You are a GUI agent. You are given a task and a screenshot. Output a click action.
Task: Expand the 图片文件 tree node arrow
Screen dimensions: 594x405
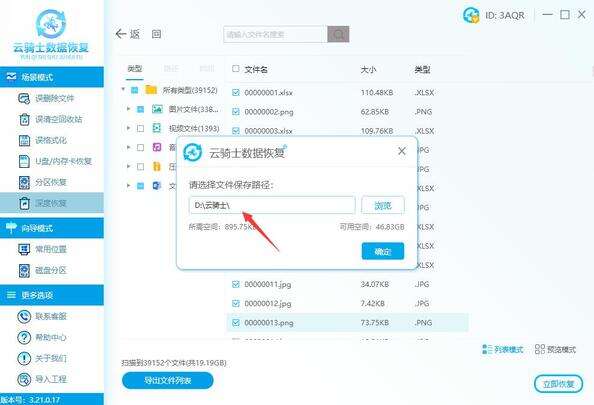[128, 109]
